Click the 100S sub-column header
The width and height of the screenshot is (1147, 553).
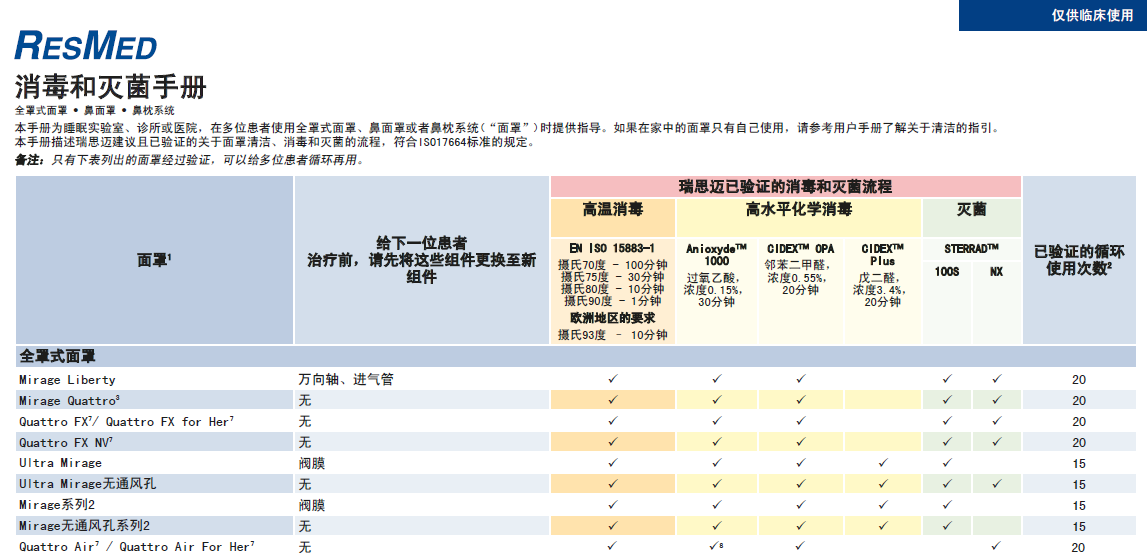pyautogui.click(x=947, y=271)
